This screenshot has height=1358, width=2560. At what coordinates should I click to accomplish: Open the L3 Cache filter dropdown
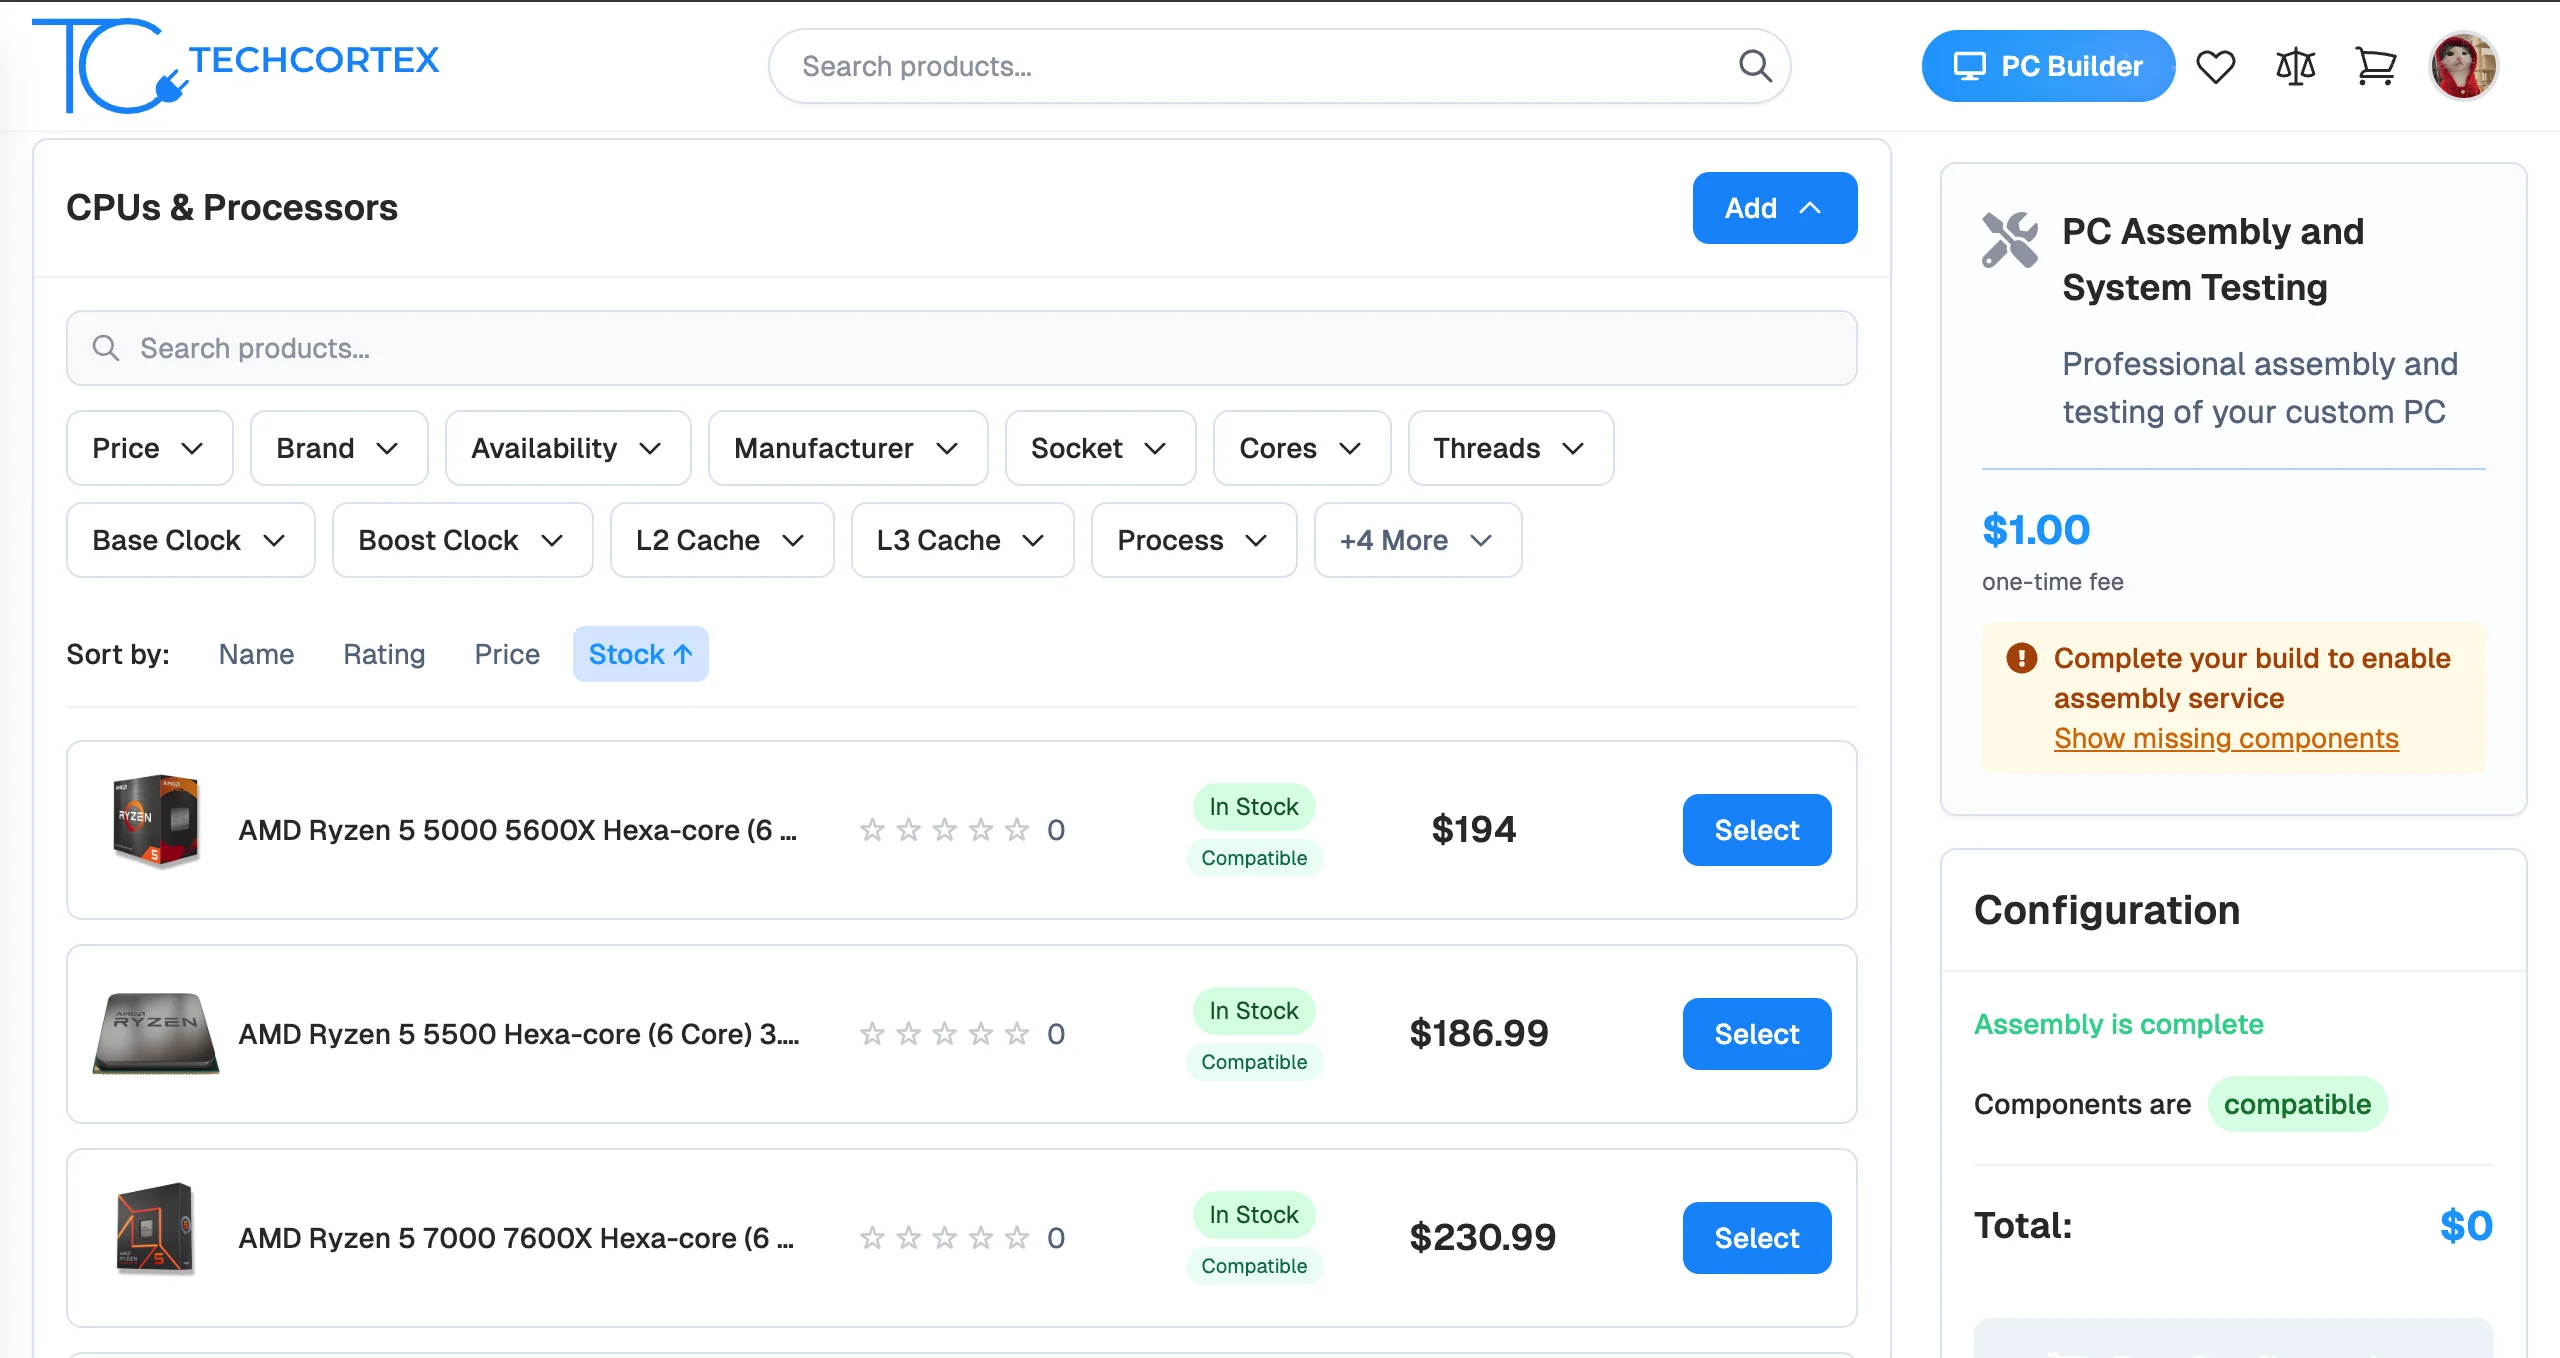[x=962, y=540]
